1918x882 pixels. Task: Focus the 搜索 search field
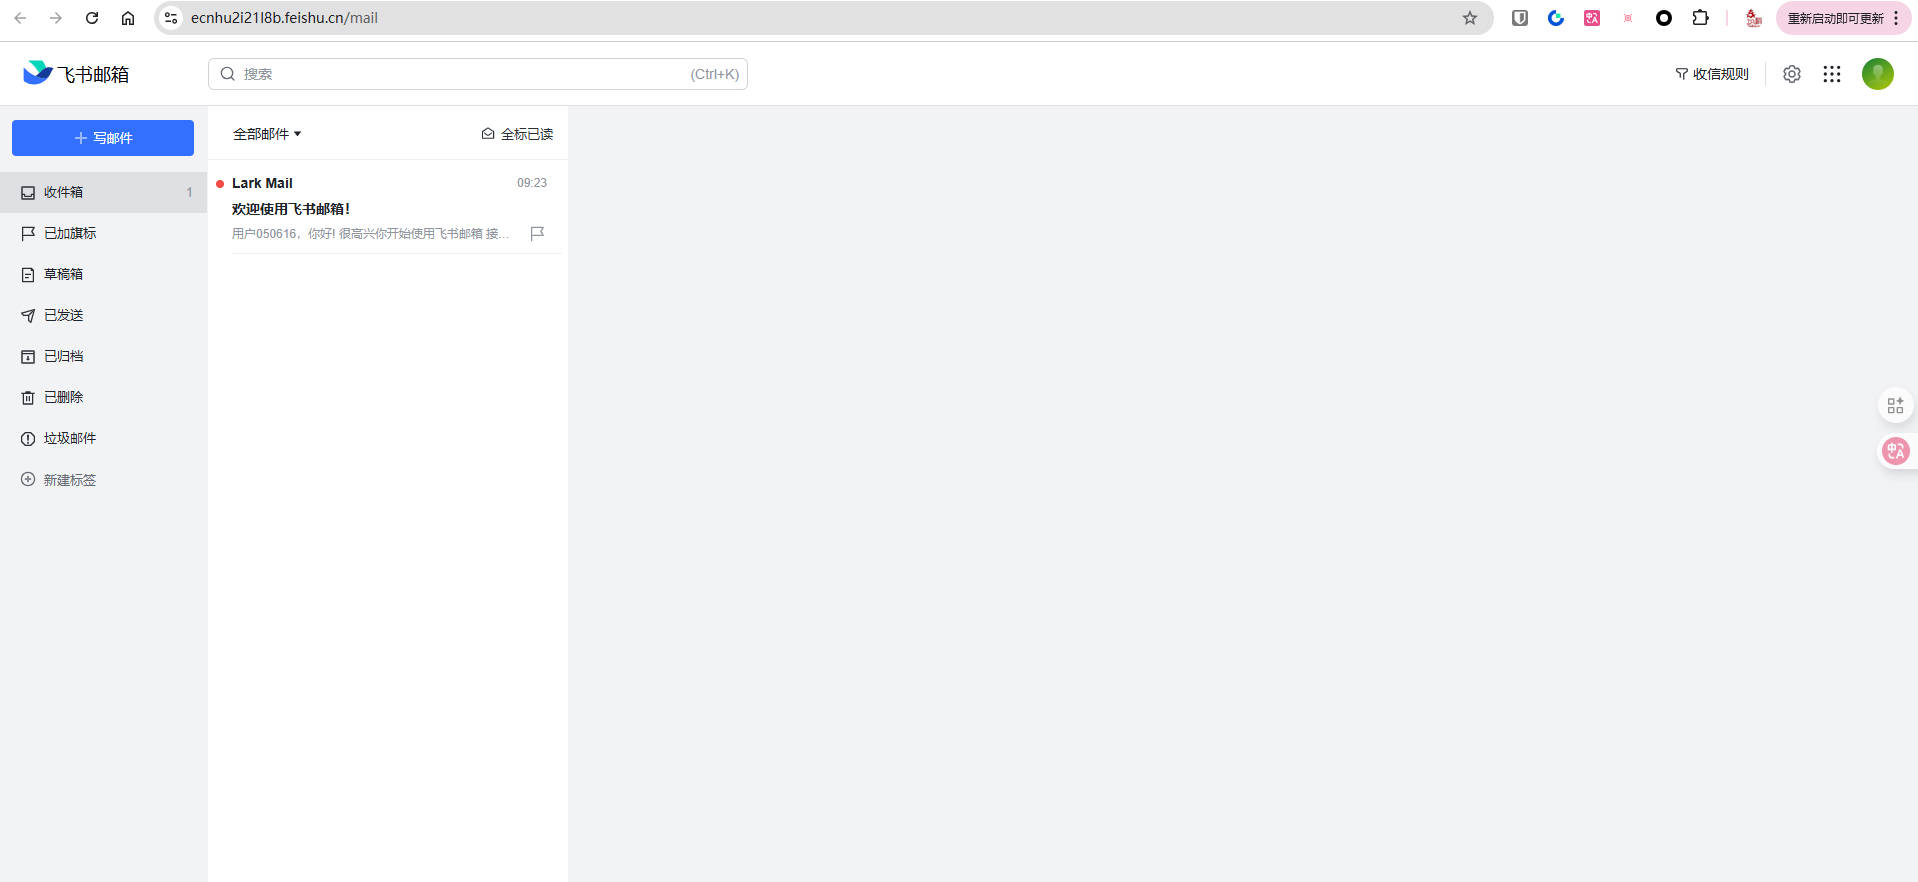point(478,74)
